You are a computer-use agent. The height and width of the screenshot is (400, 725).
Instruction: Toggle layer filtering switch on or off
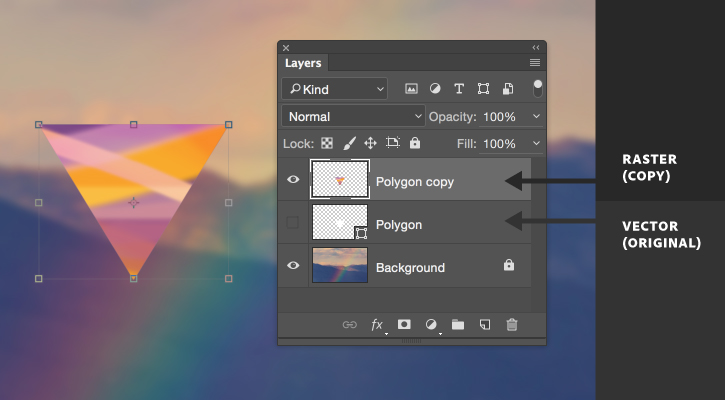(x=538, y=88)
